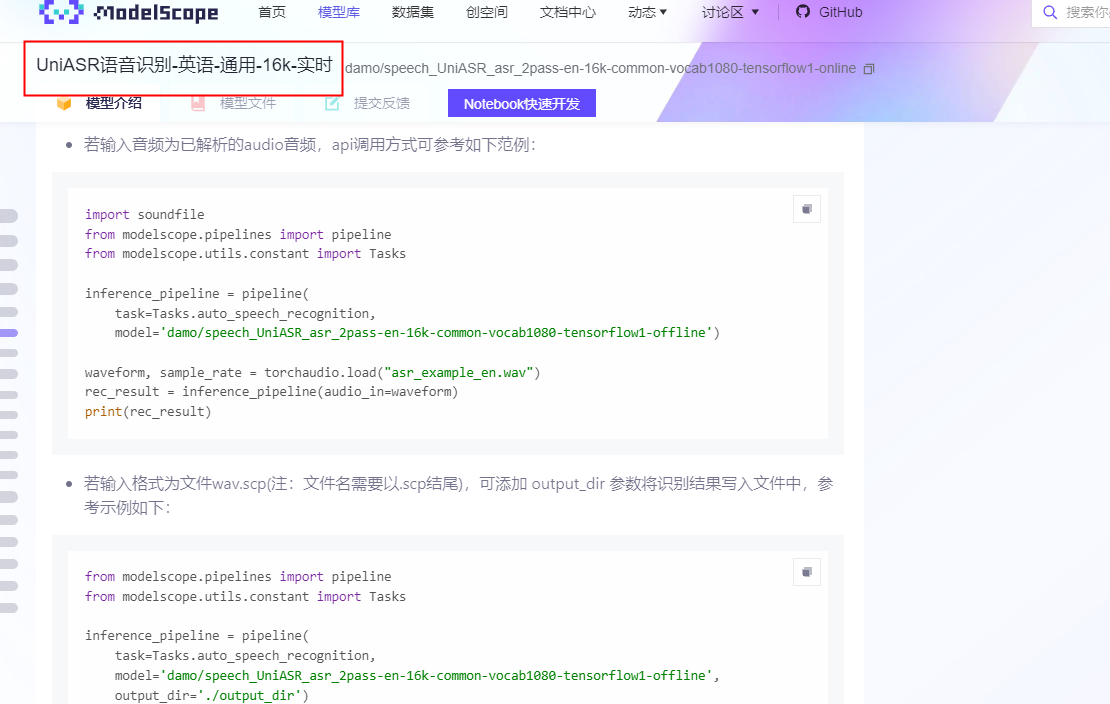Image resolution: width=1110 pixels, height=704 pixels.
Task: Open the 文档中心 menu item
Action: point(568,12)
